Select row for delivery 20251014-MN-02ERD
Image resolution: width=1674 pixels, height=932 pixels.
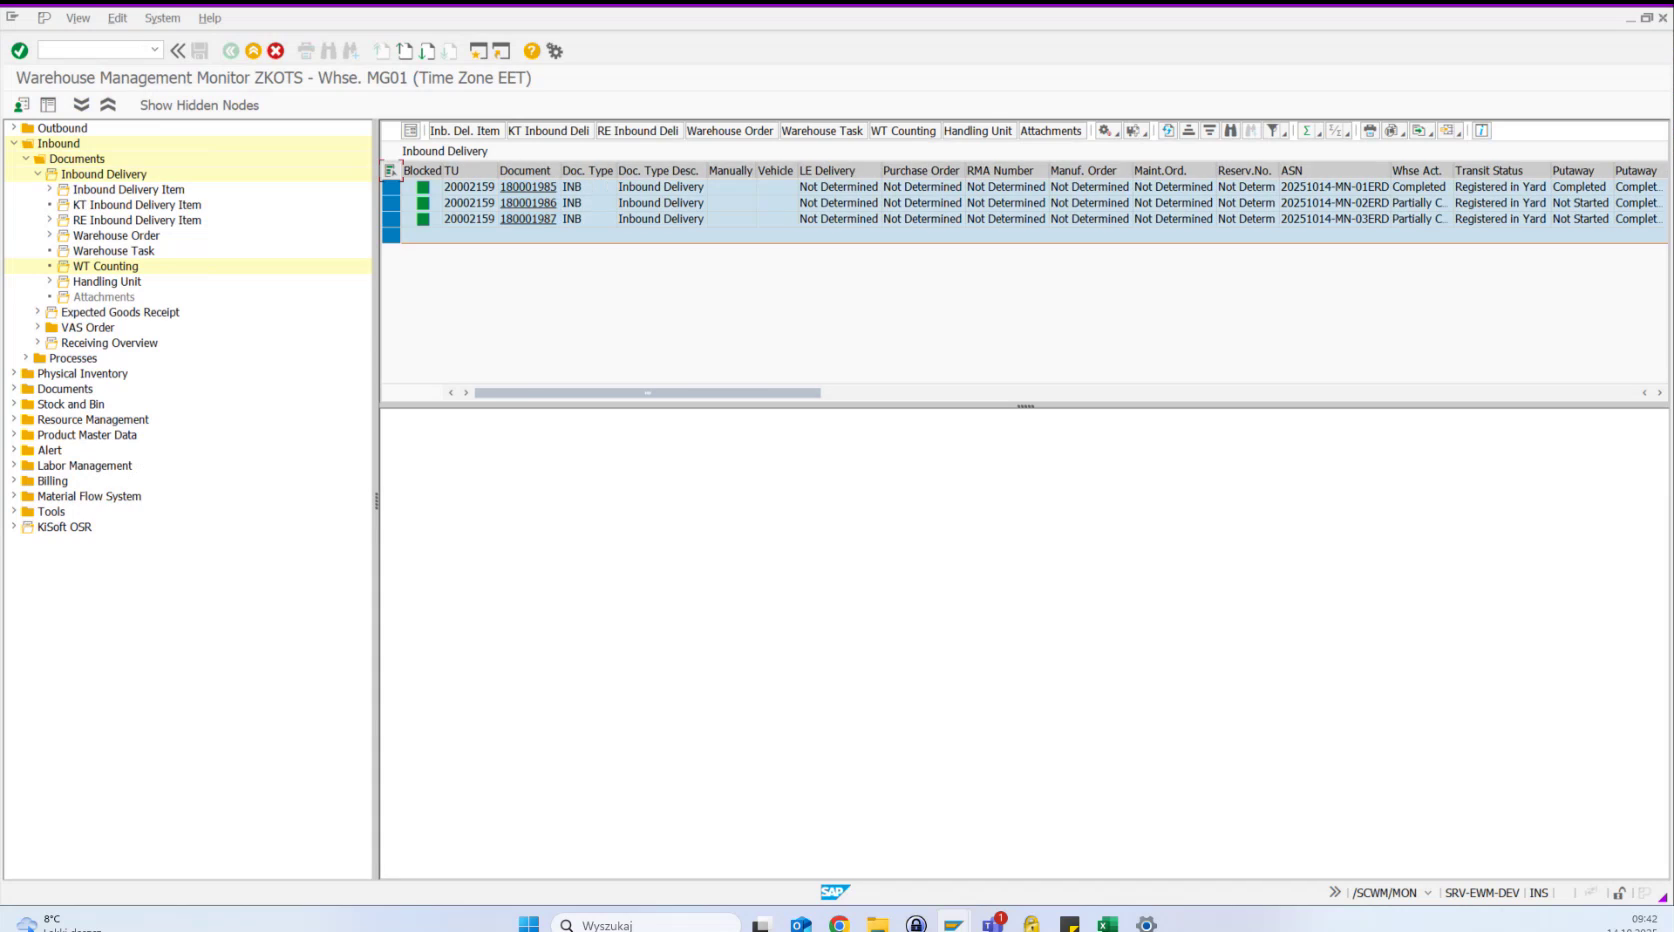[392, 202]
